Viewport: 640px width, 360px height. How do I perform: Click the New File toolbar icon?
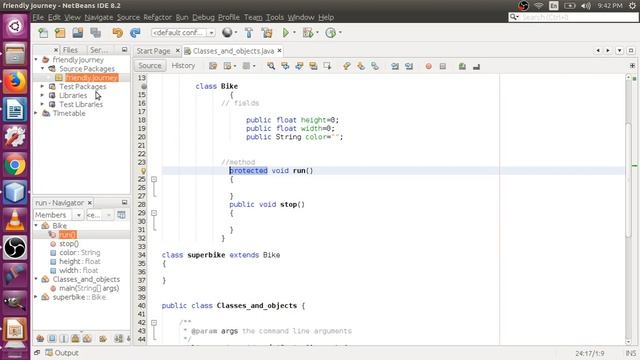click(x=43, y=33)
